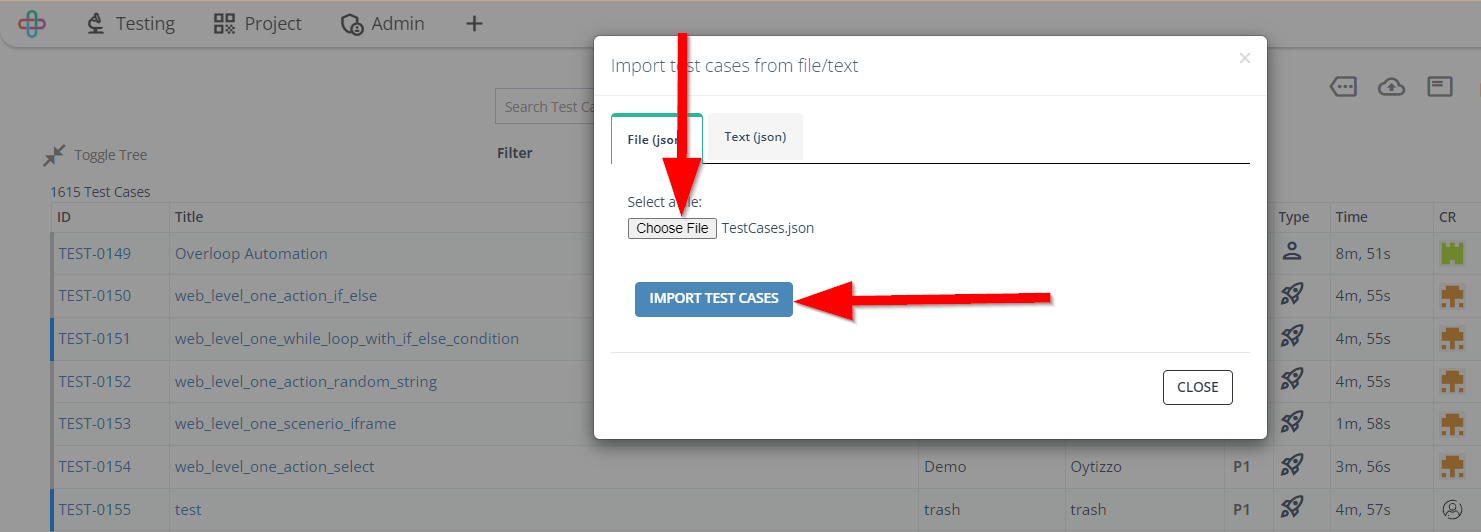The image size is (1481, 532).
Task: Click the app logo icon
Action: pyautogui.click(x=32, y=23)
